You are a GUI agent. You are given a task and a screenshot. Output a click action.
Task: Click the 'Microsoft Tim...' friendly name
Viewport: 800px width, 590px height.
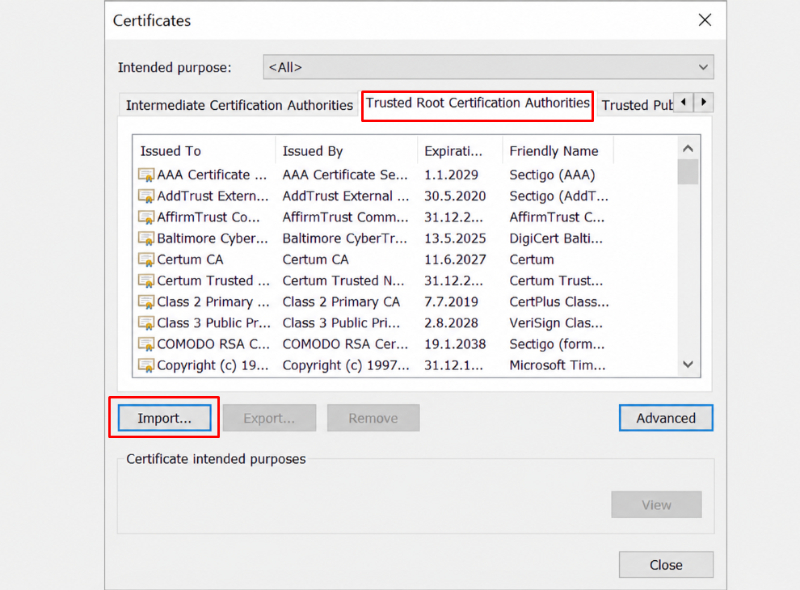coord(558,366)
